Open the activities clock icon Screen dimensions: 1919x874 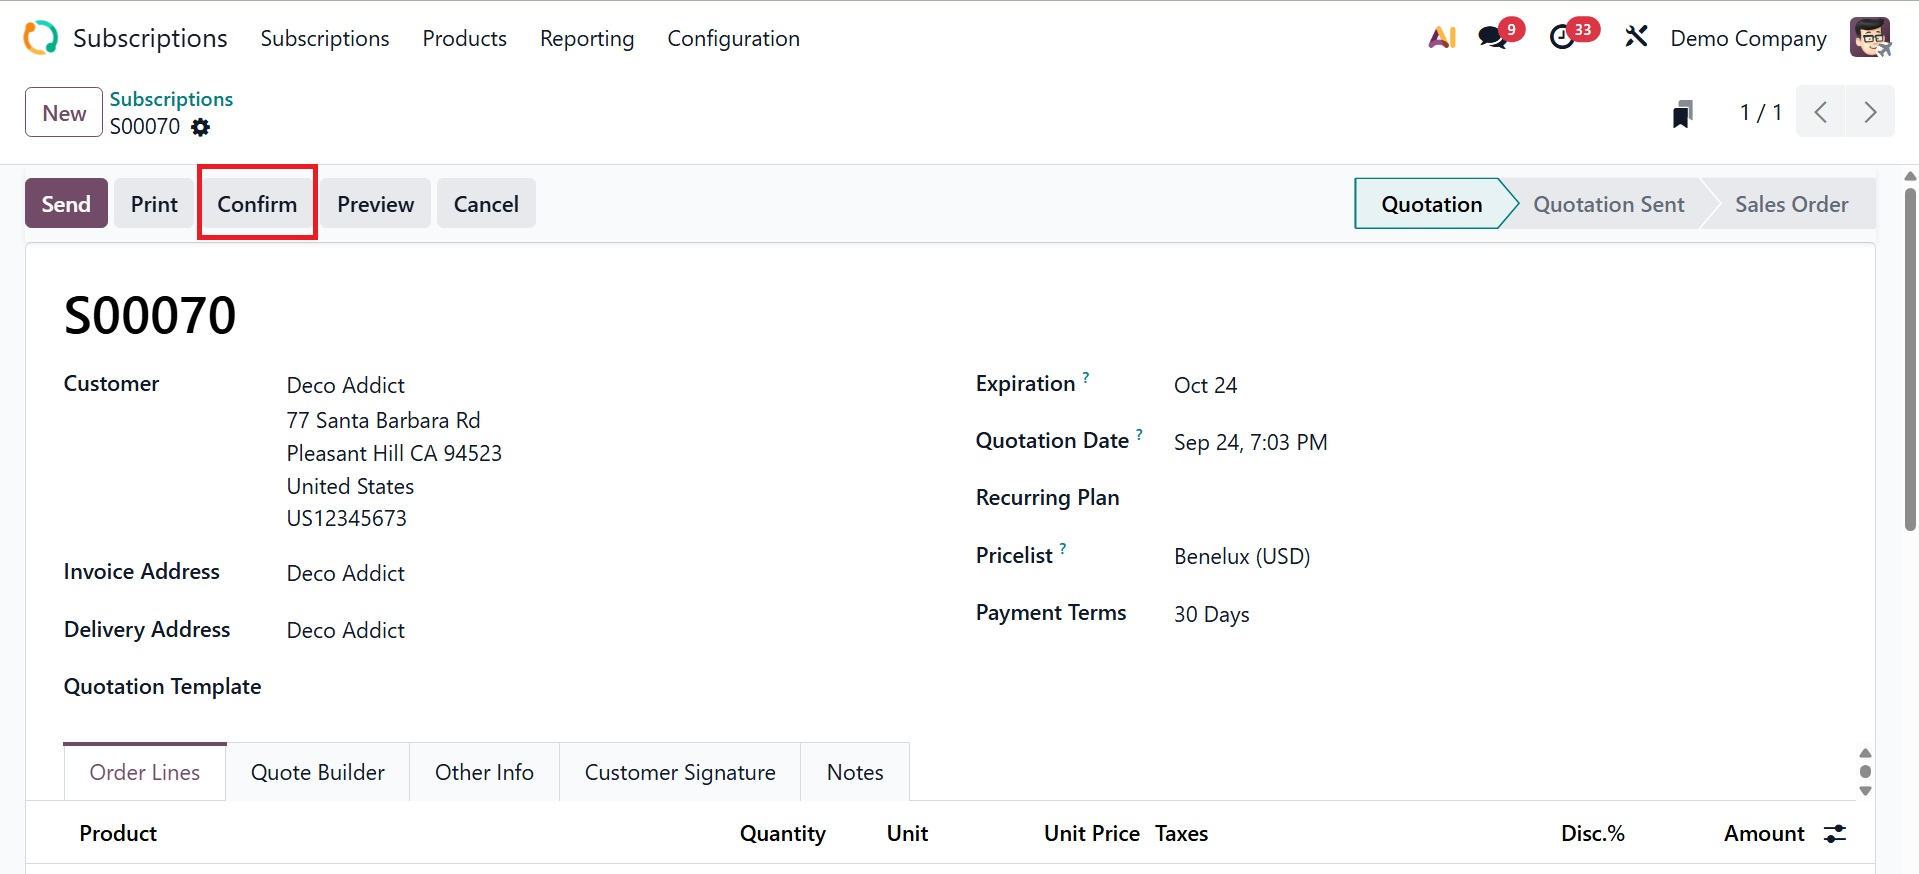pyautogui.click(x=1562, y=38)
